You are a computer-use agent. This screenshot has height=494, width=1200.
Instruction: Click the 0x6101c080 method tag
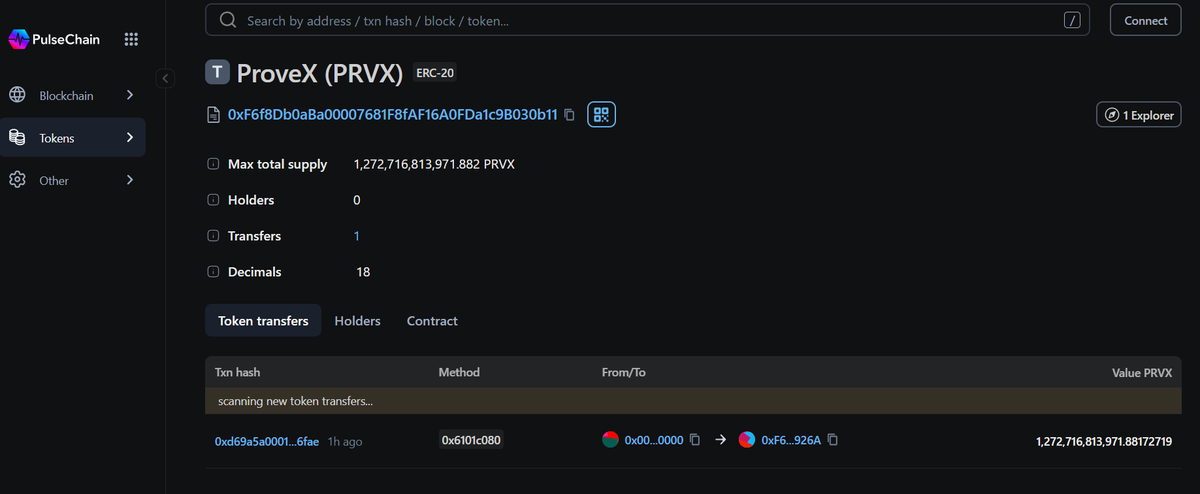(x=471, y=440)
